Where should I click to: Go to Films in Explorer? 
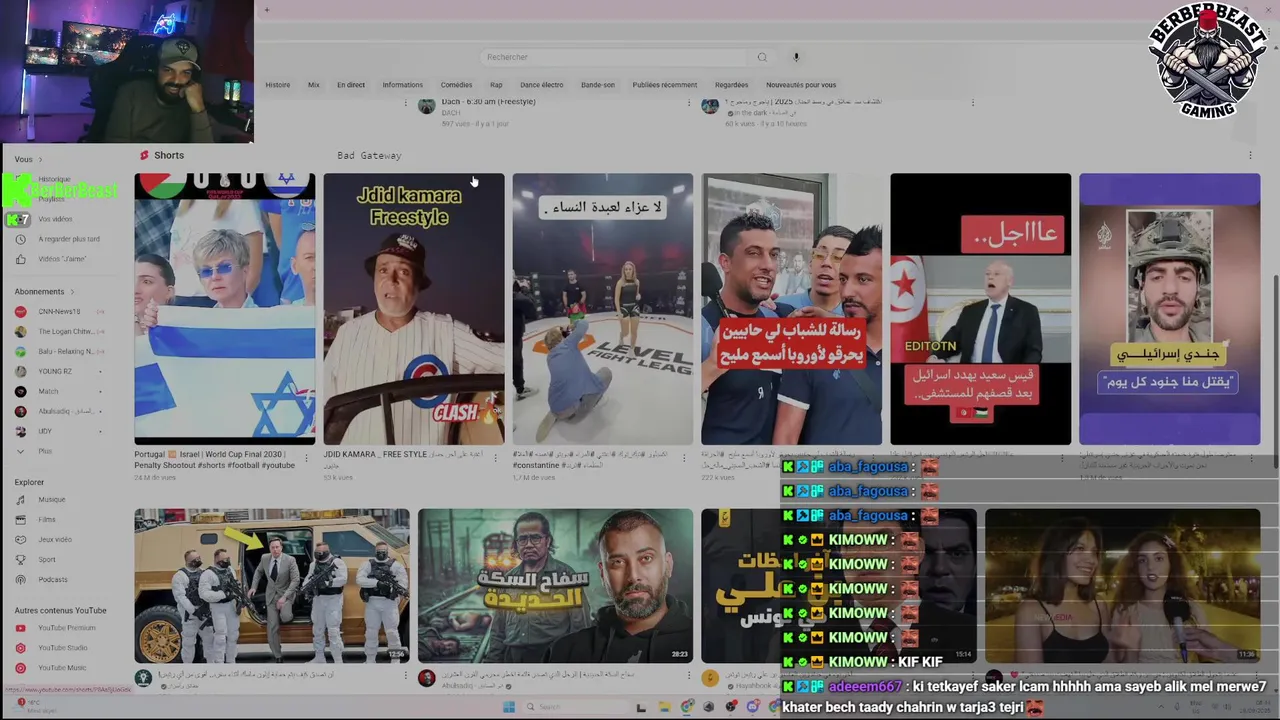46,519
